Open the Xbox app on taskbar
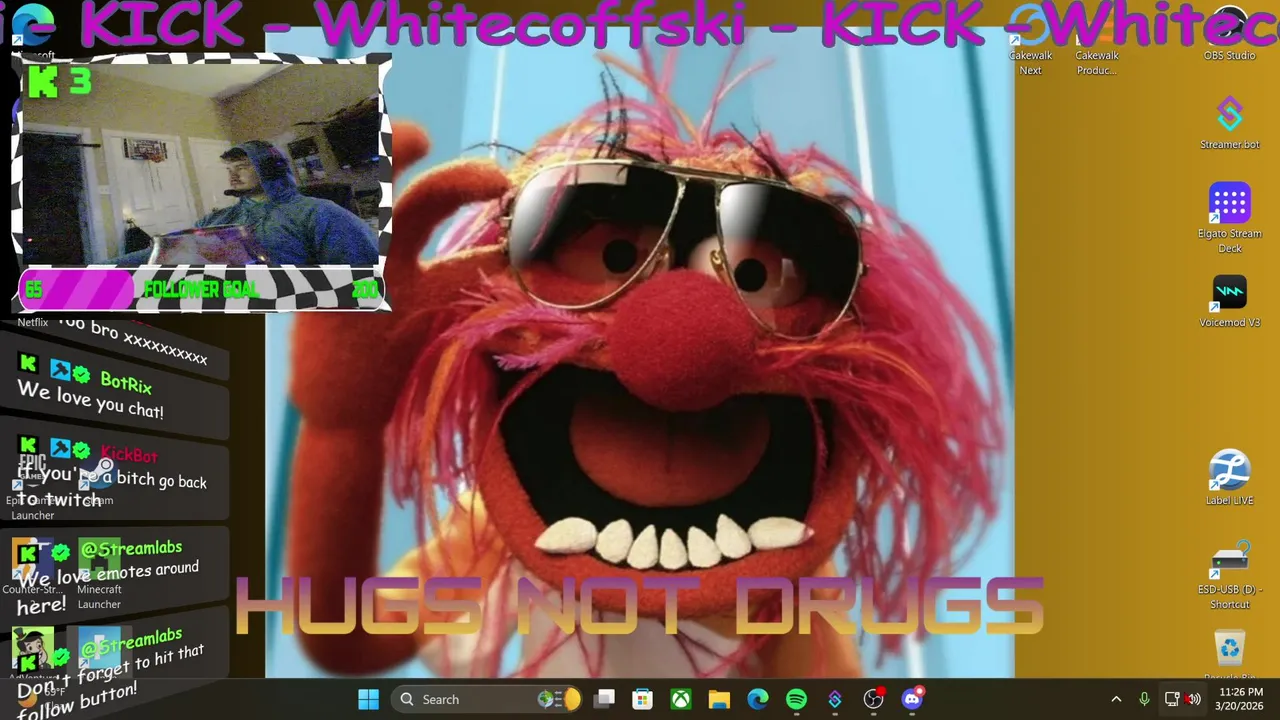 tap(681, 699)
